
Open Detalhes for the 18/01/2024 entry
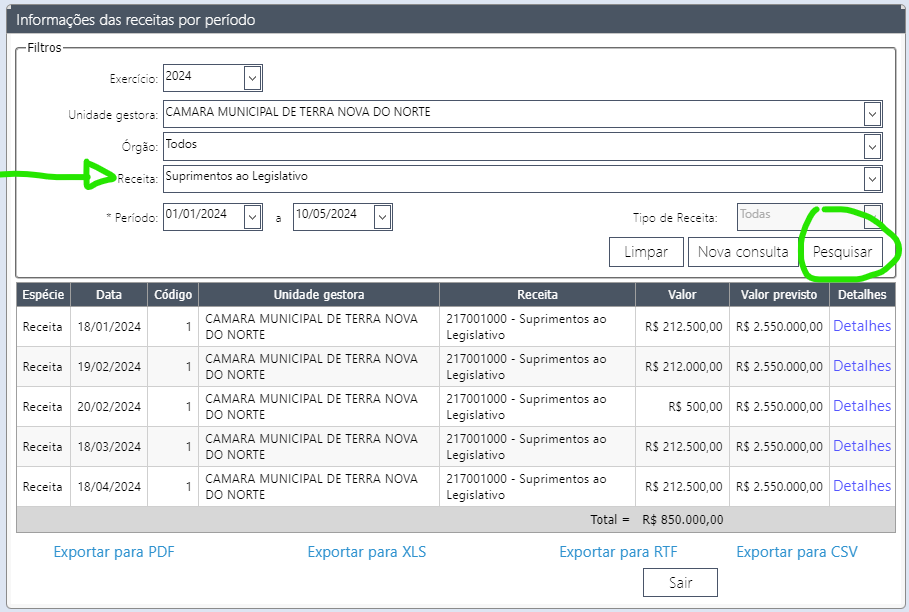click(861, 326)
